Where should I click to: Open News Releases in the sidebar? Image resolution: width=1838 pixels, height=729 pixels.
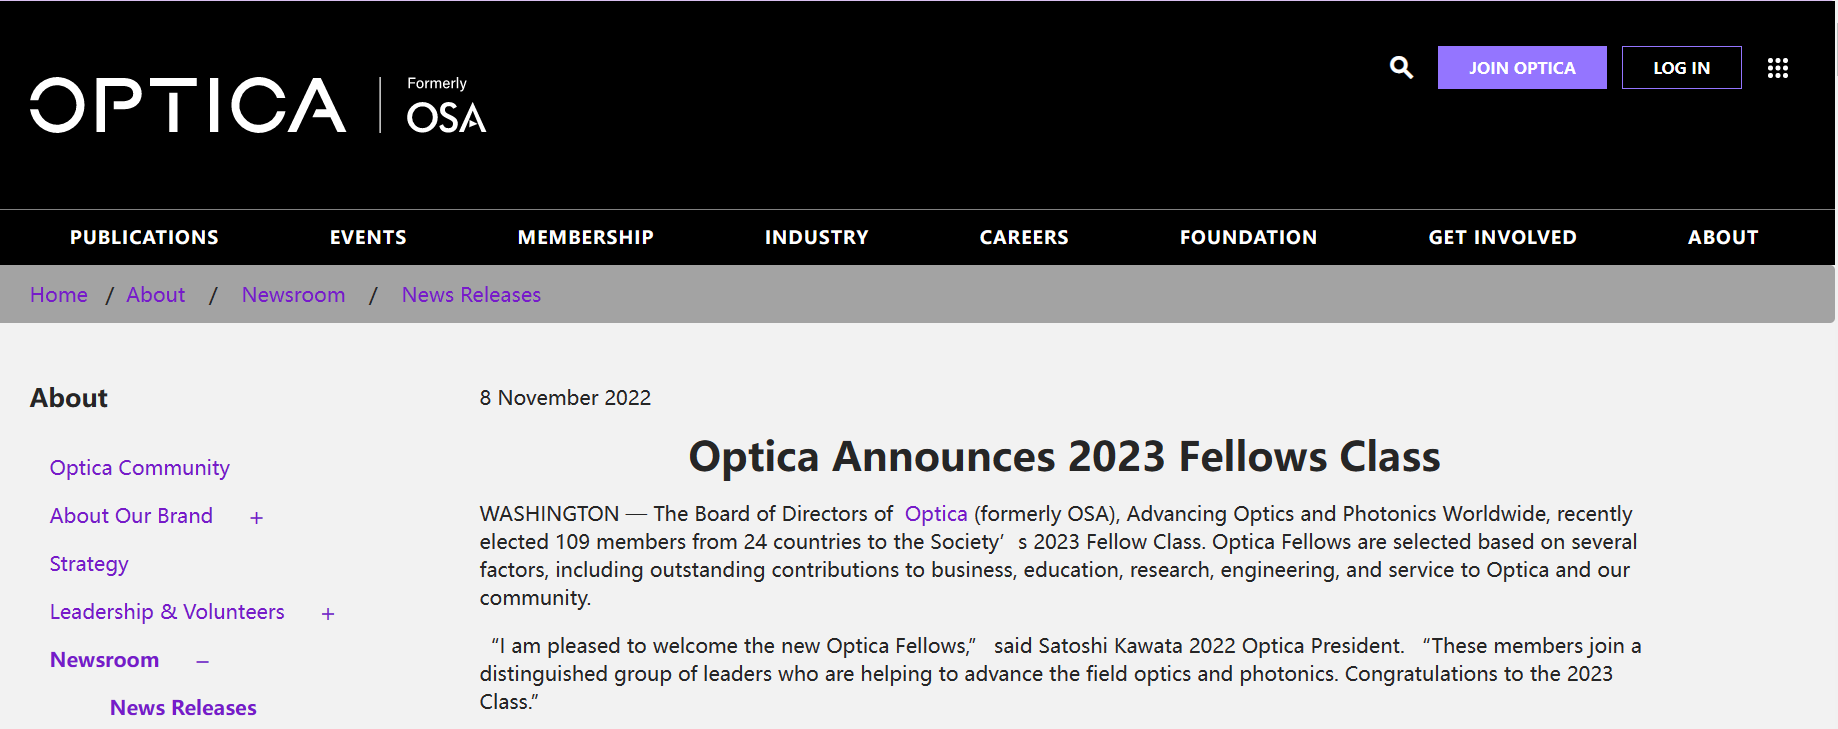(x=183, y=708)
